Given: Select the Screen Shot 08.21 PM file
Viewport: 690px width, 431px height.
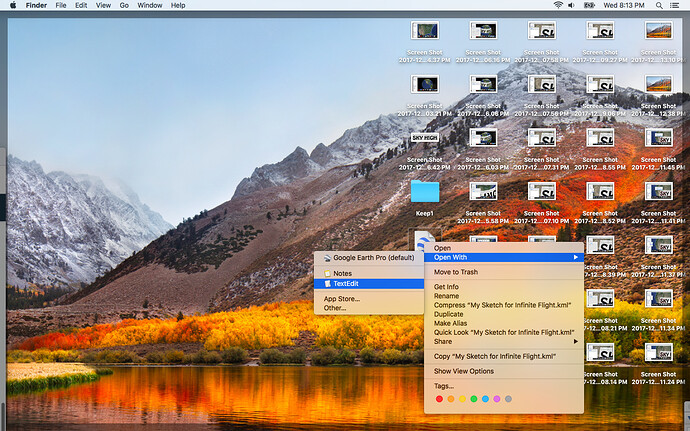Looking at the screenshot, I should coord(600,299).
